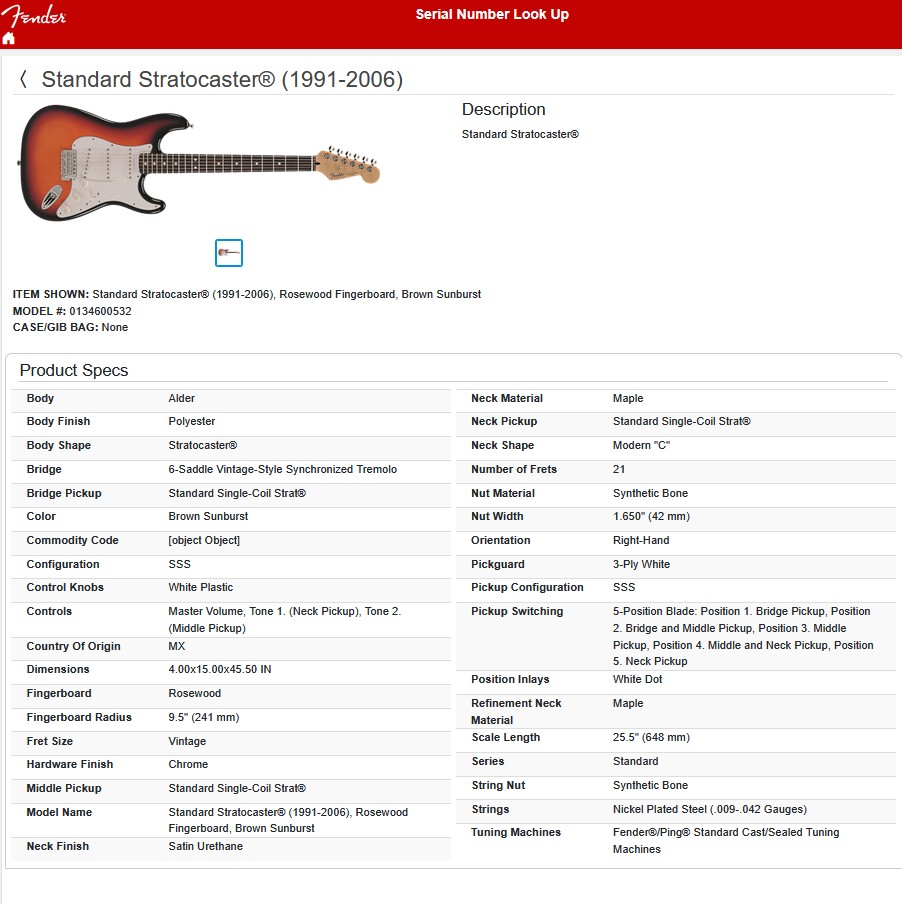
Task: Click the Model Name label
Action: [x=59, y=812]
